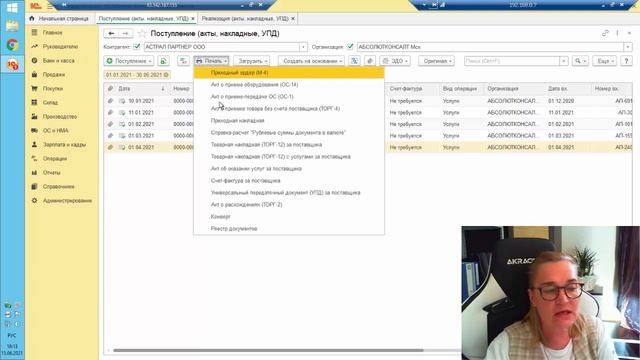
Task: Open the Банк и касса section
Action: coord(58,60)
